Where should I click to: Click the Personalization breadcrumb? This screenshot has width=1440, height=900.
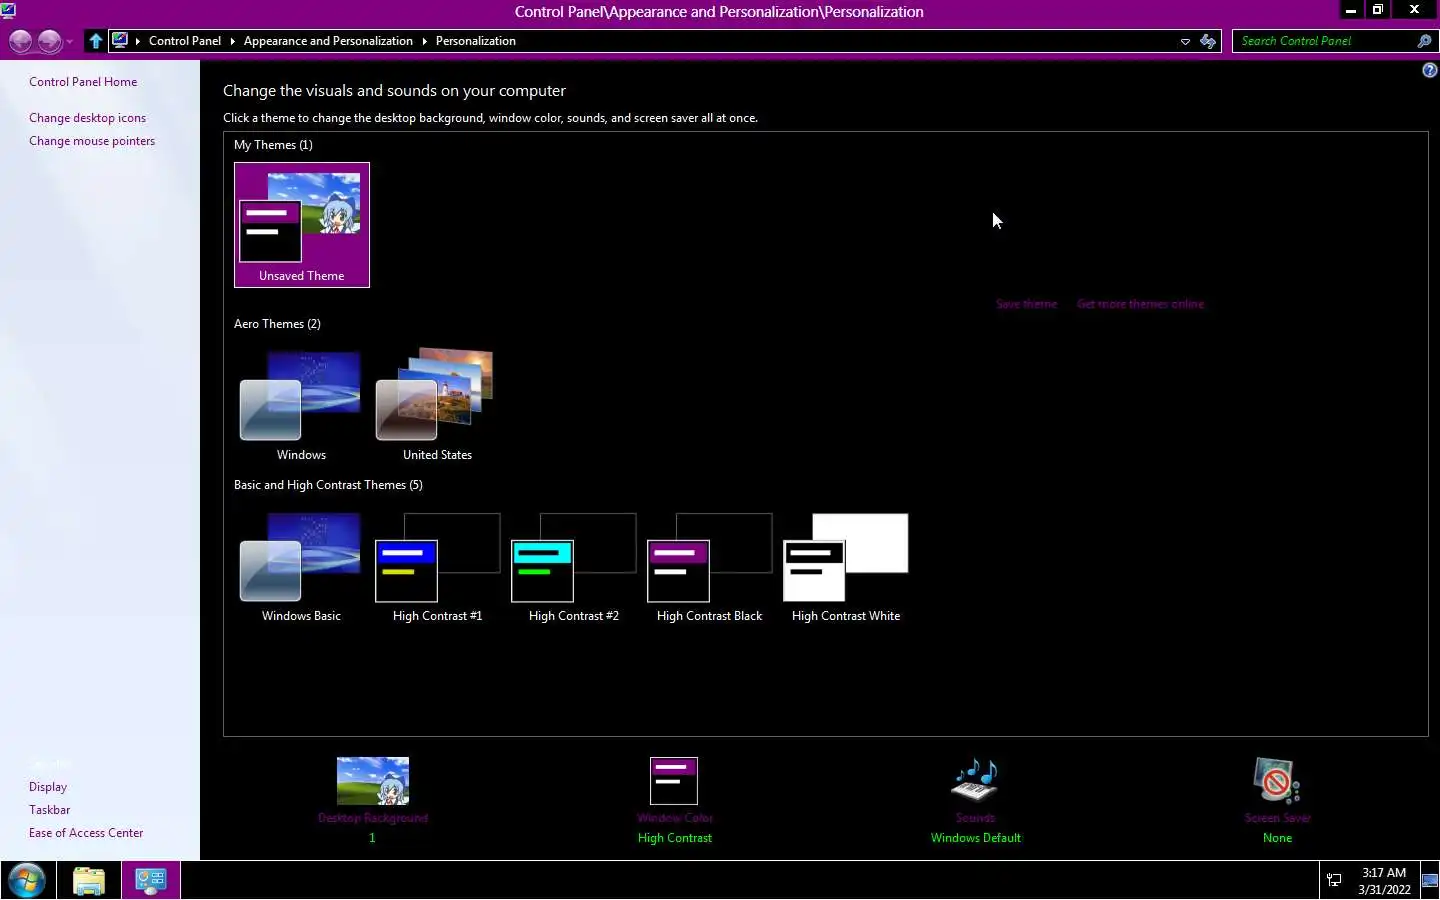(x=476, y=41)
